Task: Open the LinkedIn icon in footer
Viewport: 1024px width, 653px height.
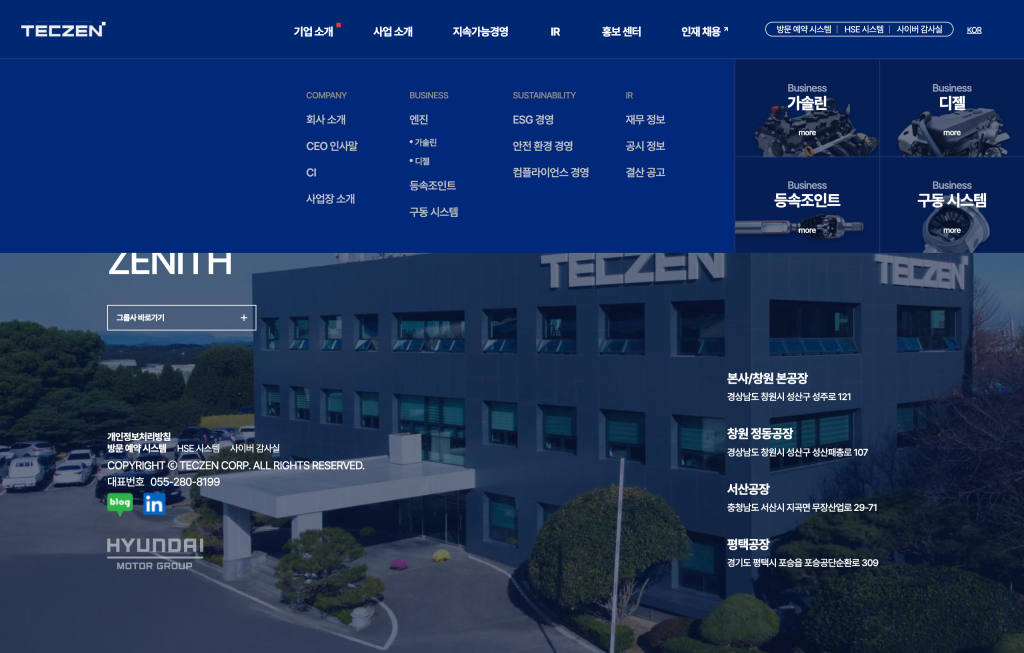Action: pos(154,504)
